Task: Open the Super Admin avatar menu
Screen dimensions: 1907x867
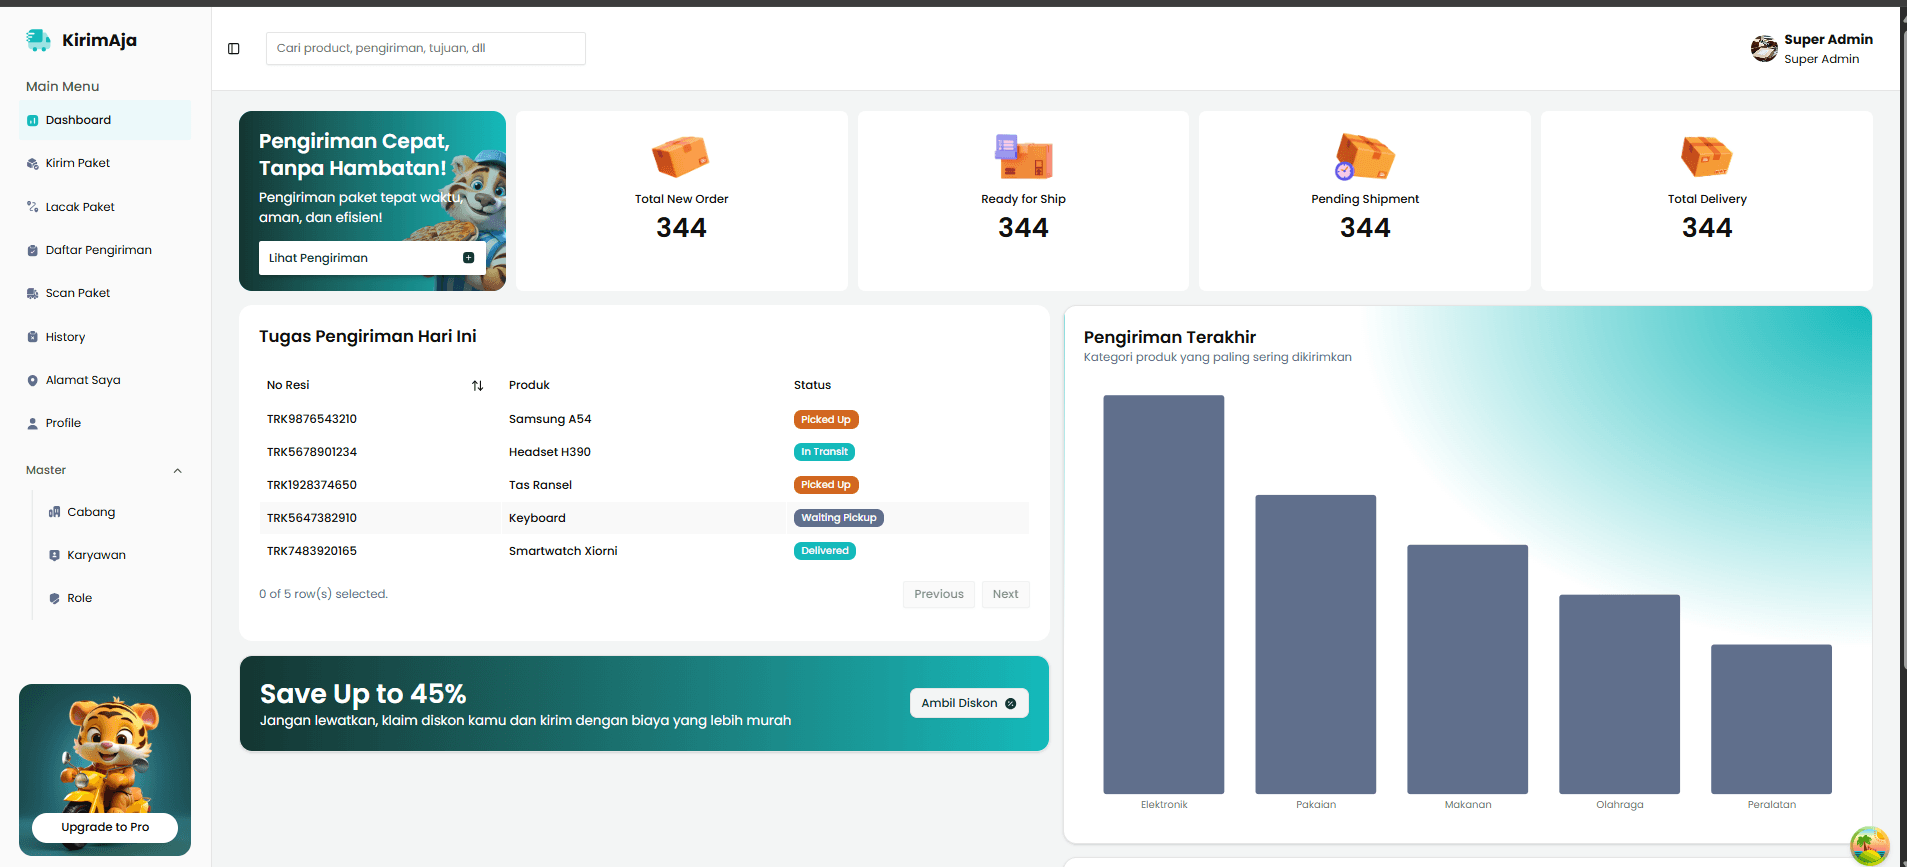Action: 1764,48
